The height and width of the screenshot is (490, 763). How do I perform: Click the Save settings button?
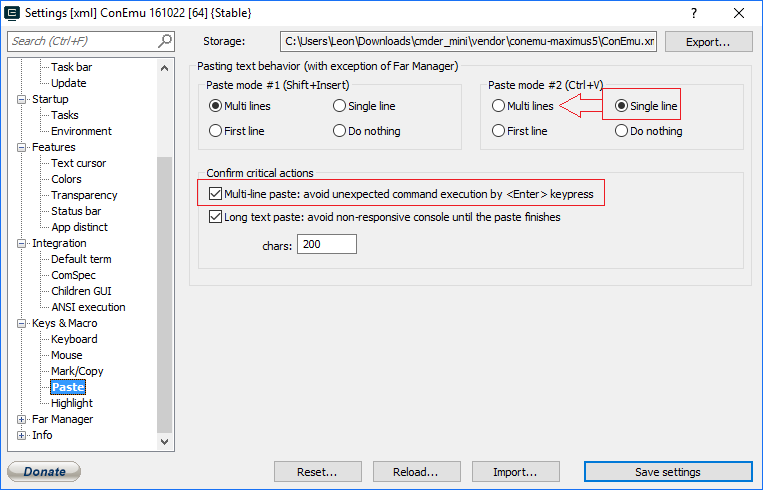(668, 472)
